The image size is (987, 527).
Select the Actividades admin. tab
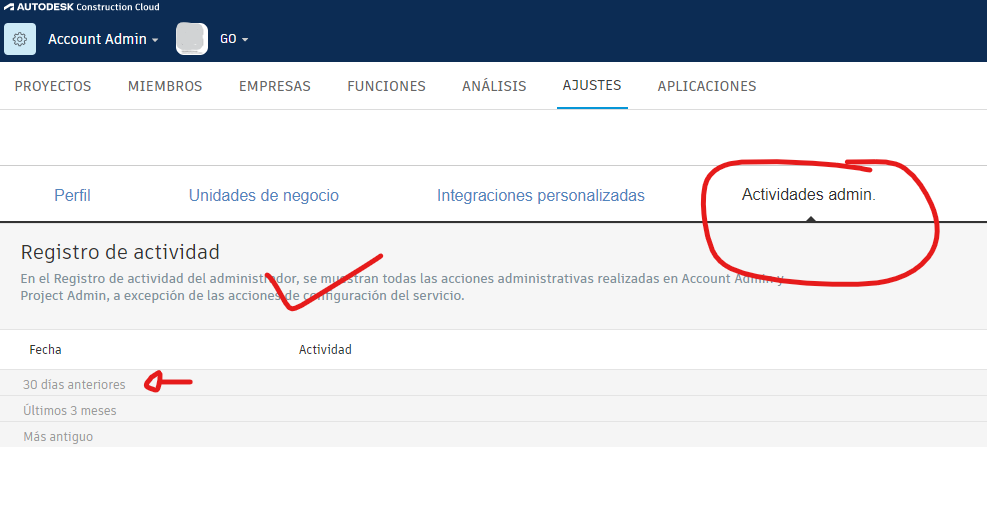click(808, 195)
